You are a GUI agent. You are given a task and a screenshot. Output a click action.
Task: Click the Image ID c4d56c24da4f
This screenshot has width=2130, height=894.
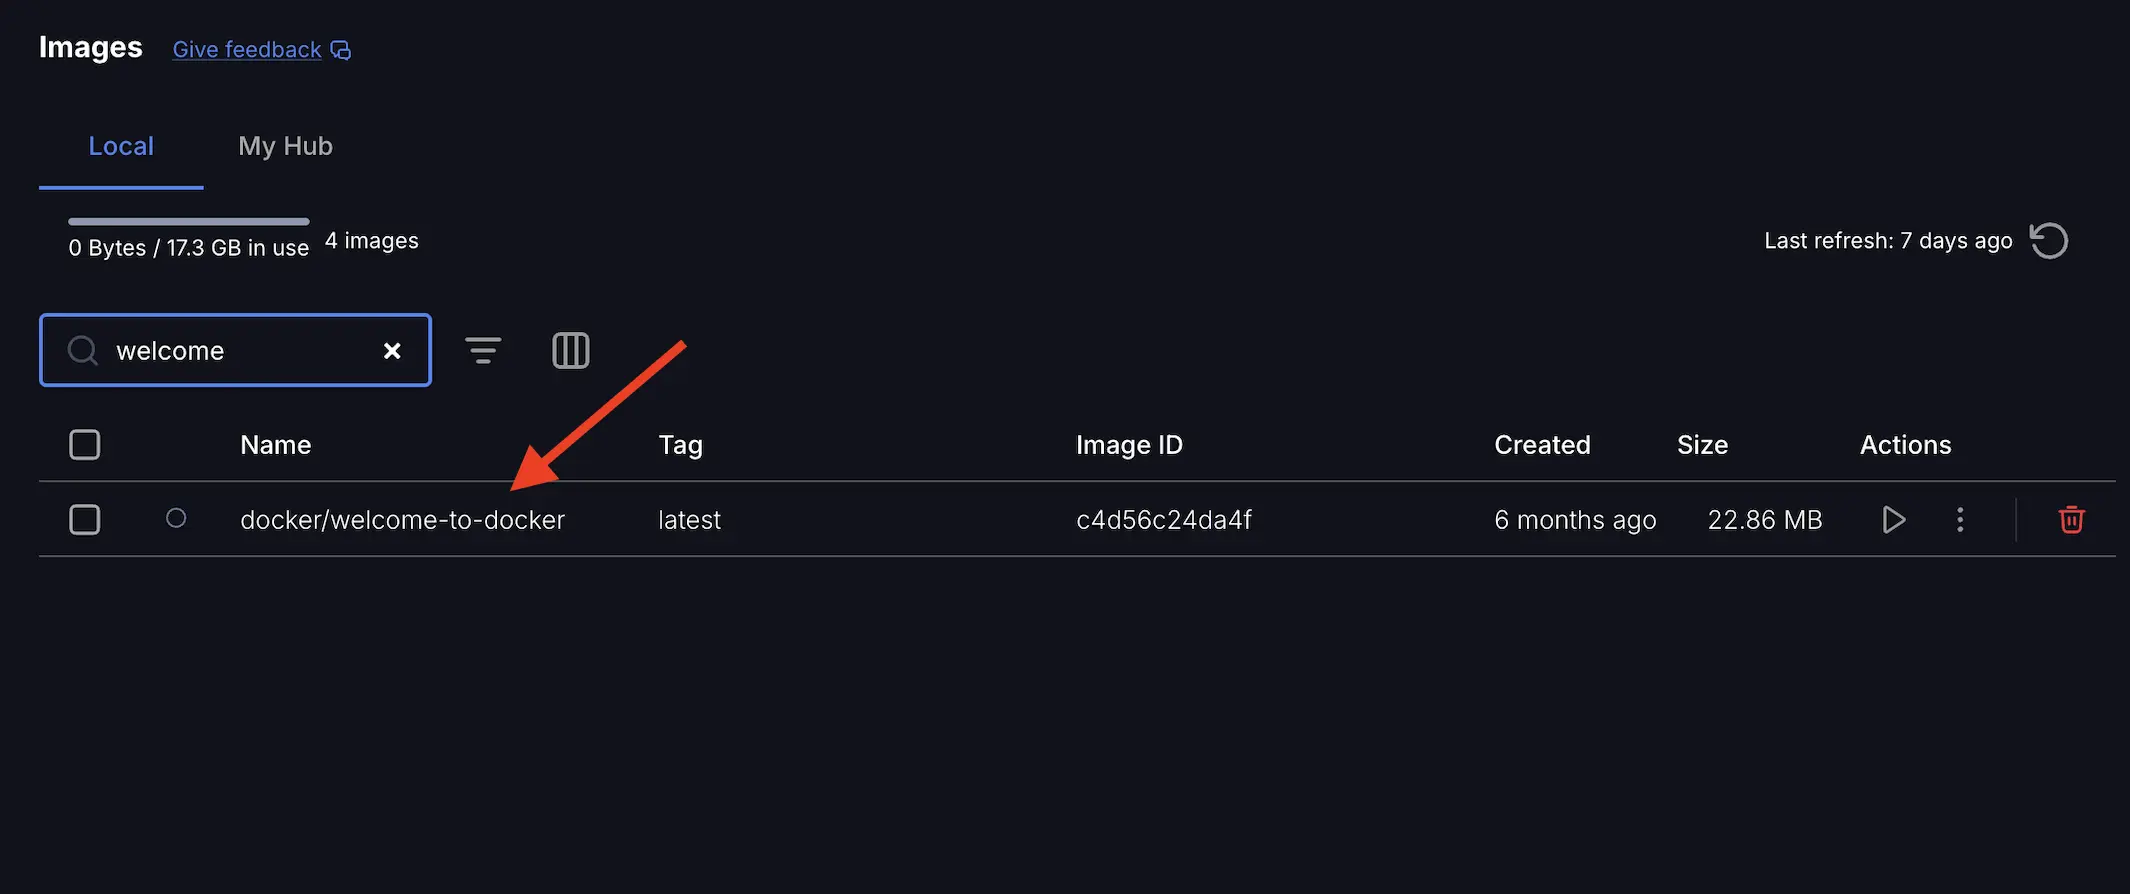pos(1164,519)
